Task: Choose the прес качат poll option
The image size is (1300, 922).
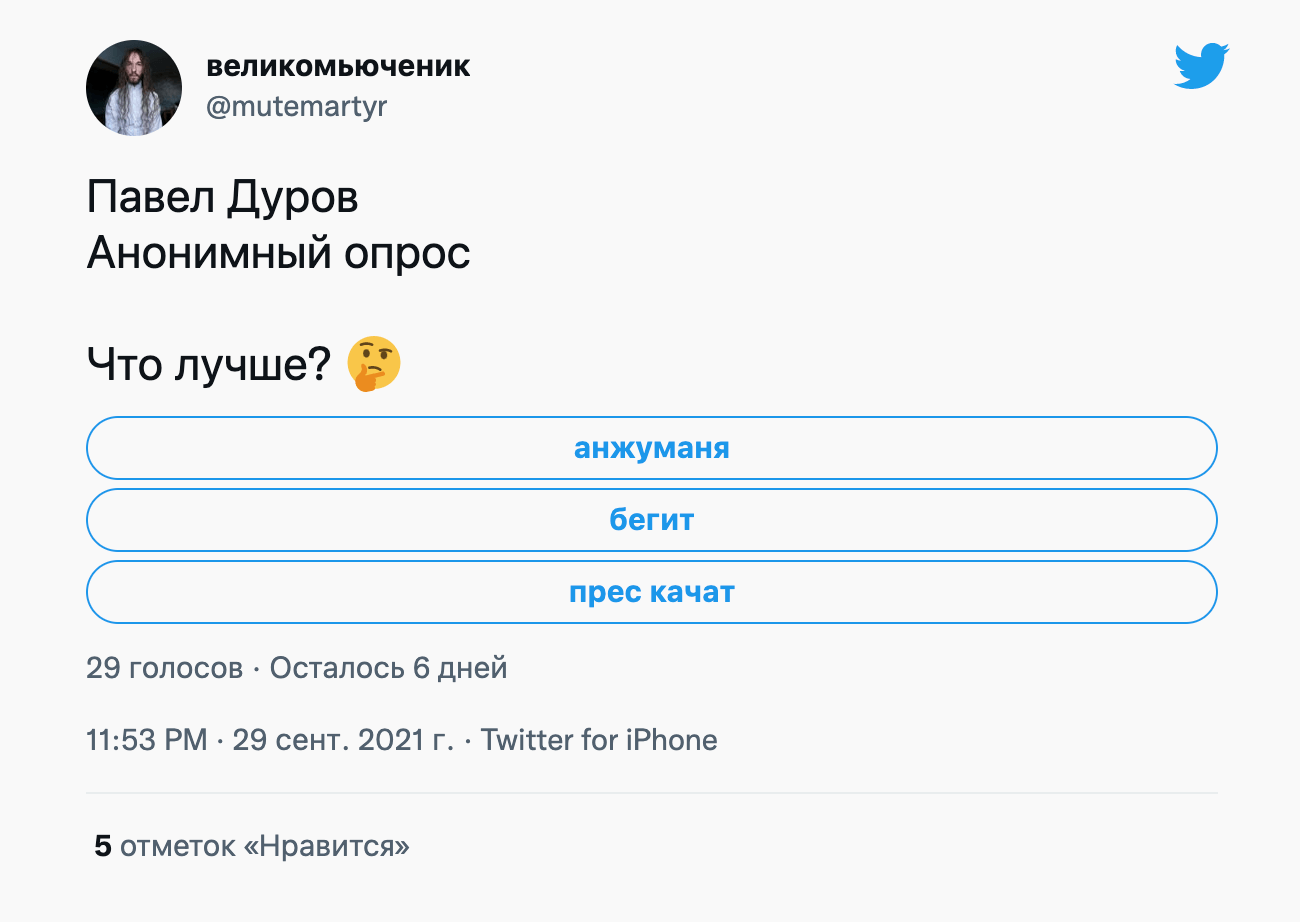Action: pos(652,592)
